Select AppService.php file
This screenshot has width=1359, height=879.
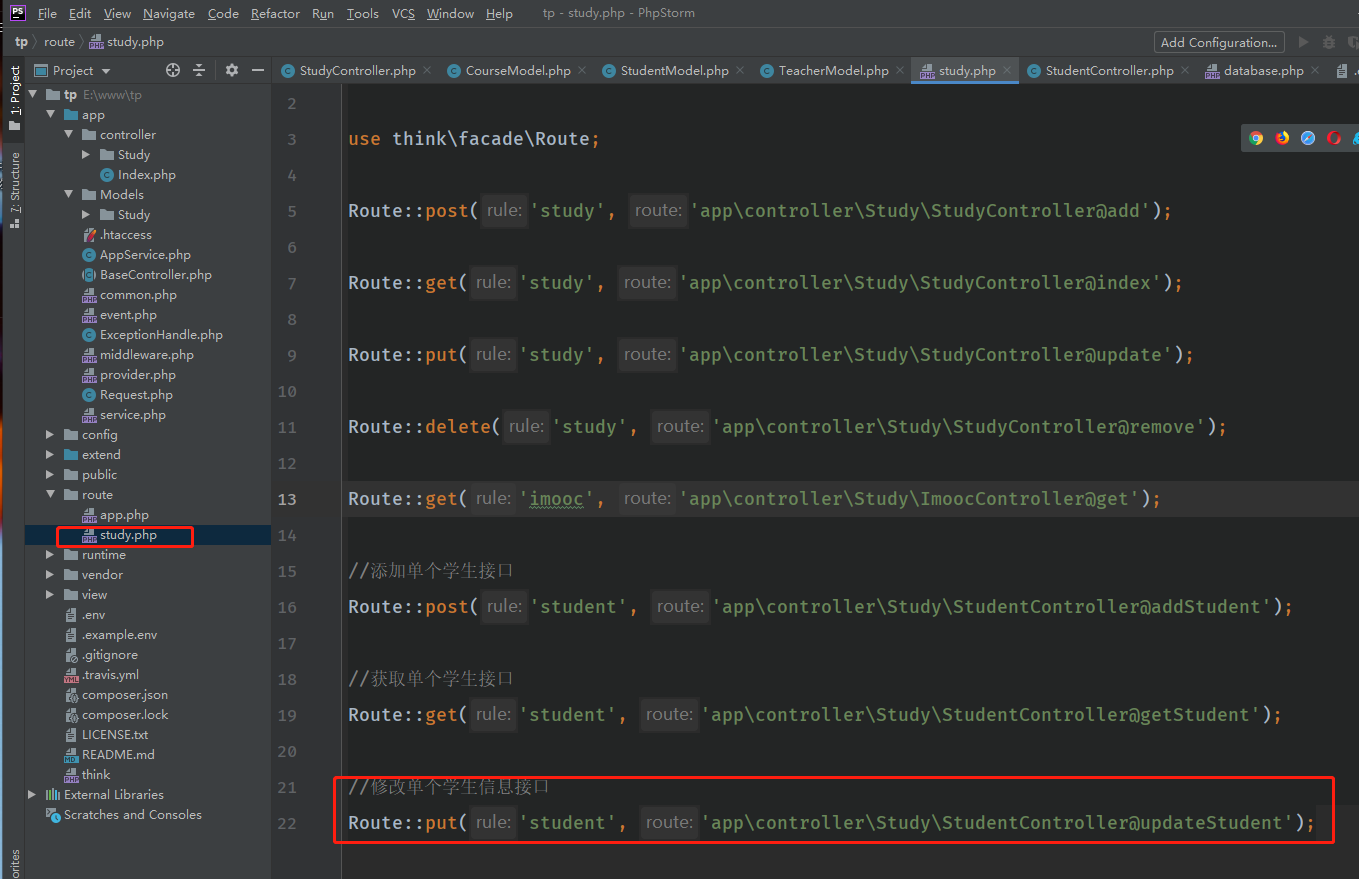(145, 254)
